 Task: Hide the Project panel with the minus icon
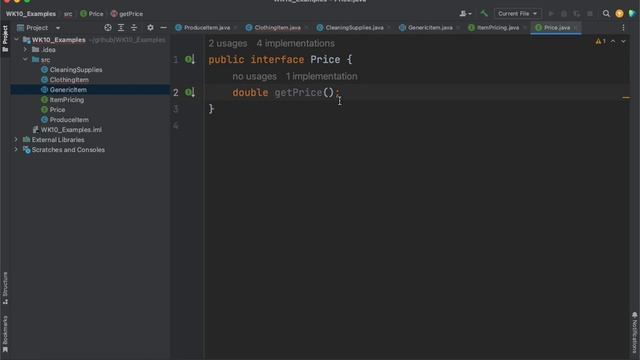163,28
